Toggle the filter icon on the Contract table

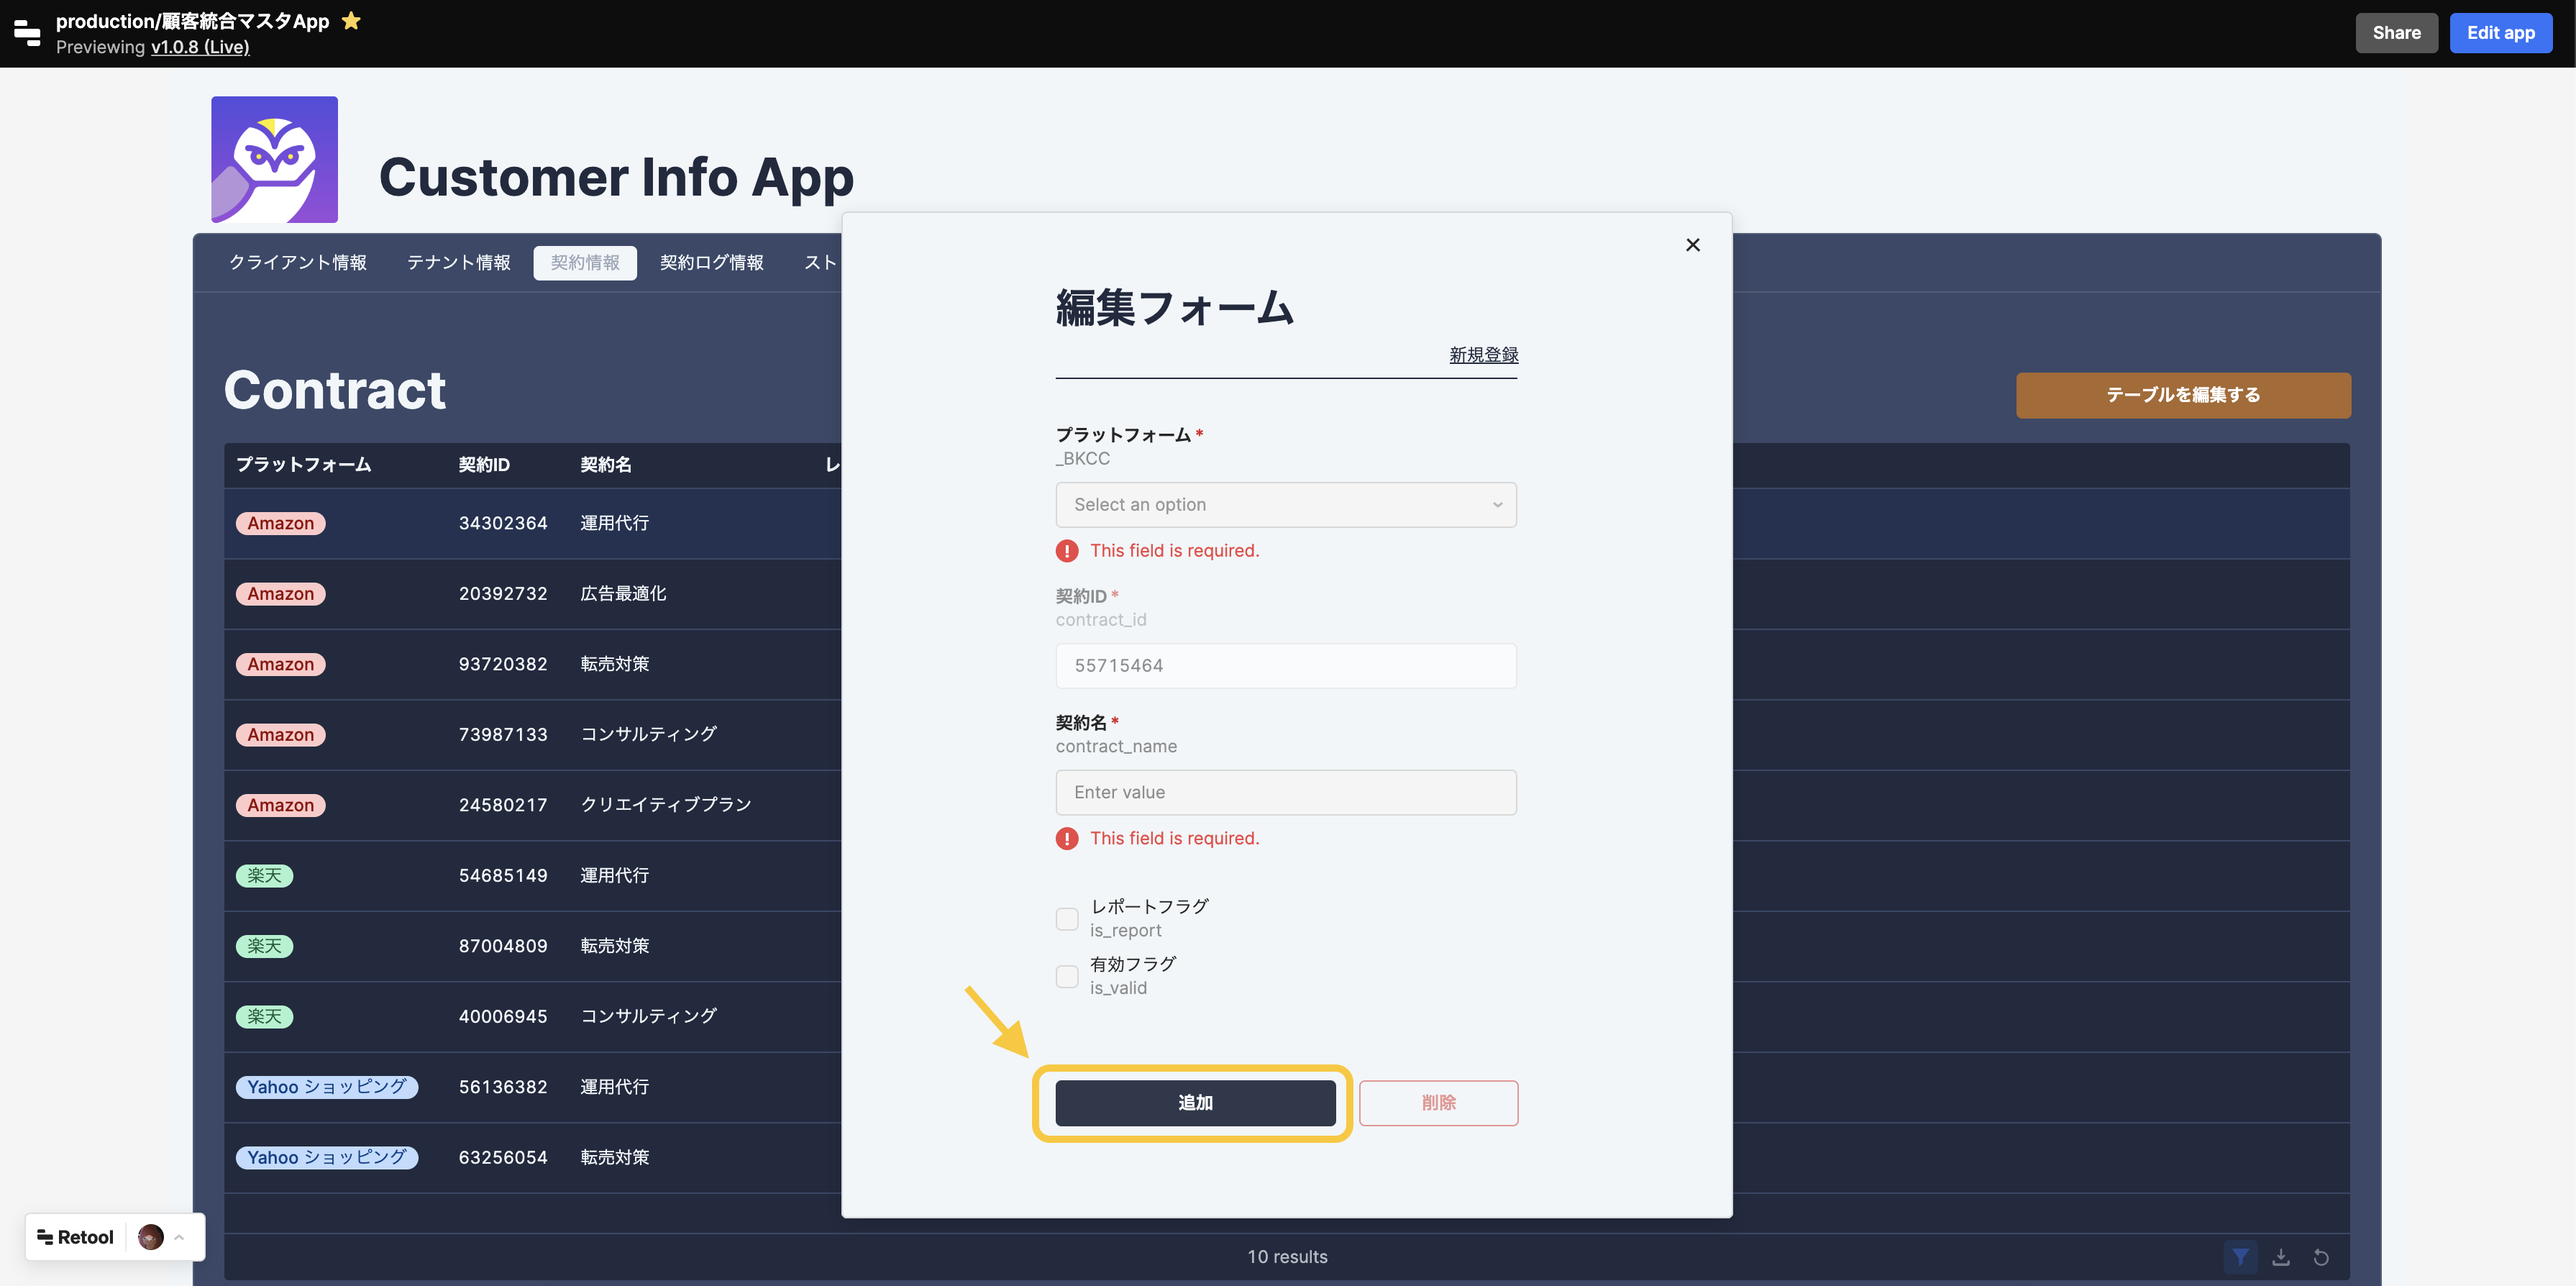tap(2242, 1257)
